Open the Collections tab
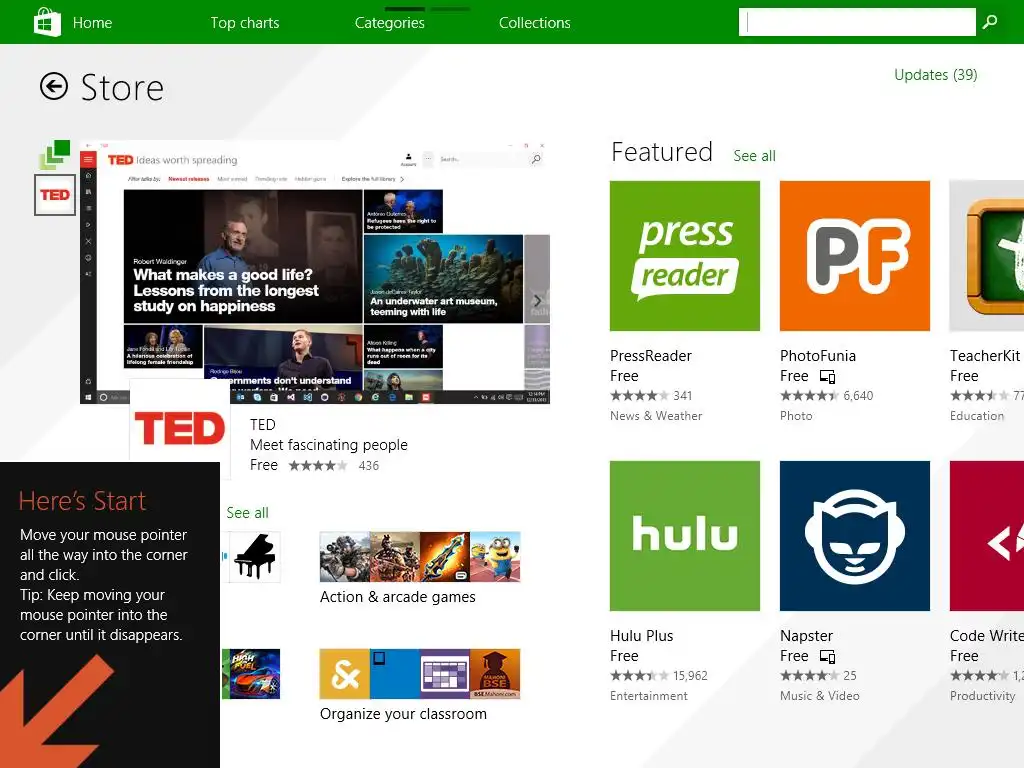 pos(534,23)
